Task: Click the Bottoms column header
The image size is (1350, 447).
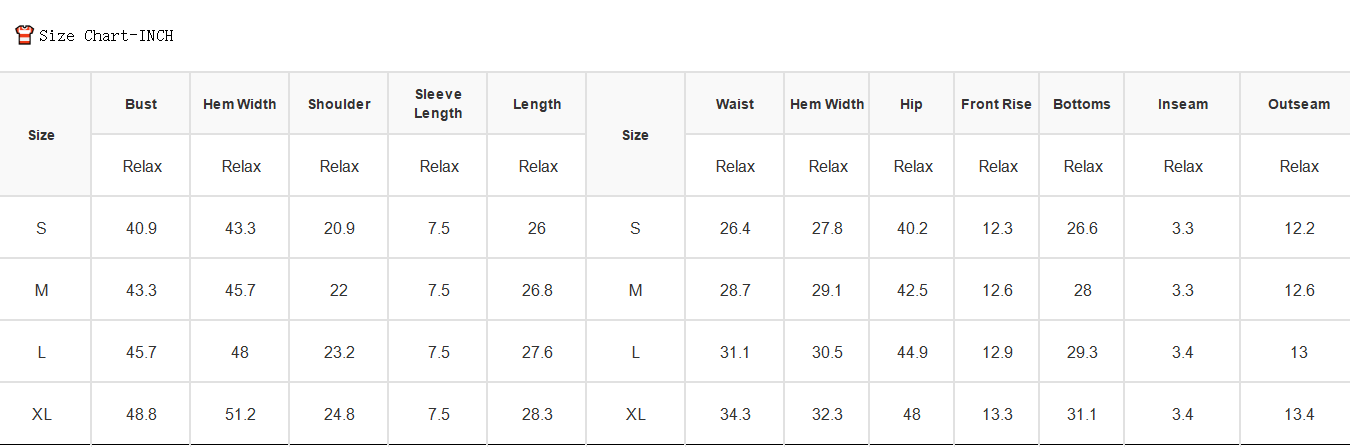Action: (x=1082, y=104)
